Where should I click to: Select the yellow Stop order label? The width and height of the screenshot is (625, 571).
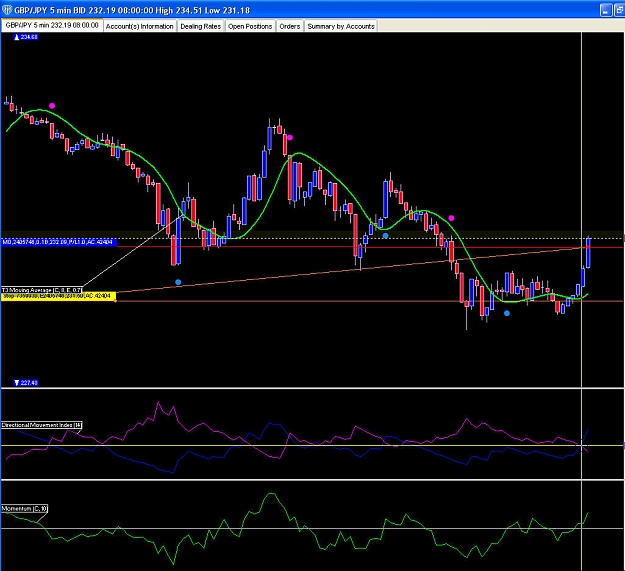point(58,296)
